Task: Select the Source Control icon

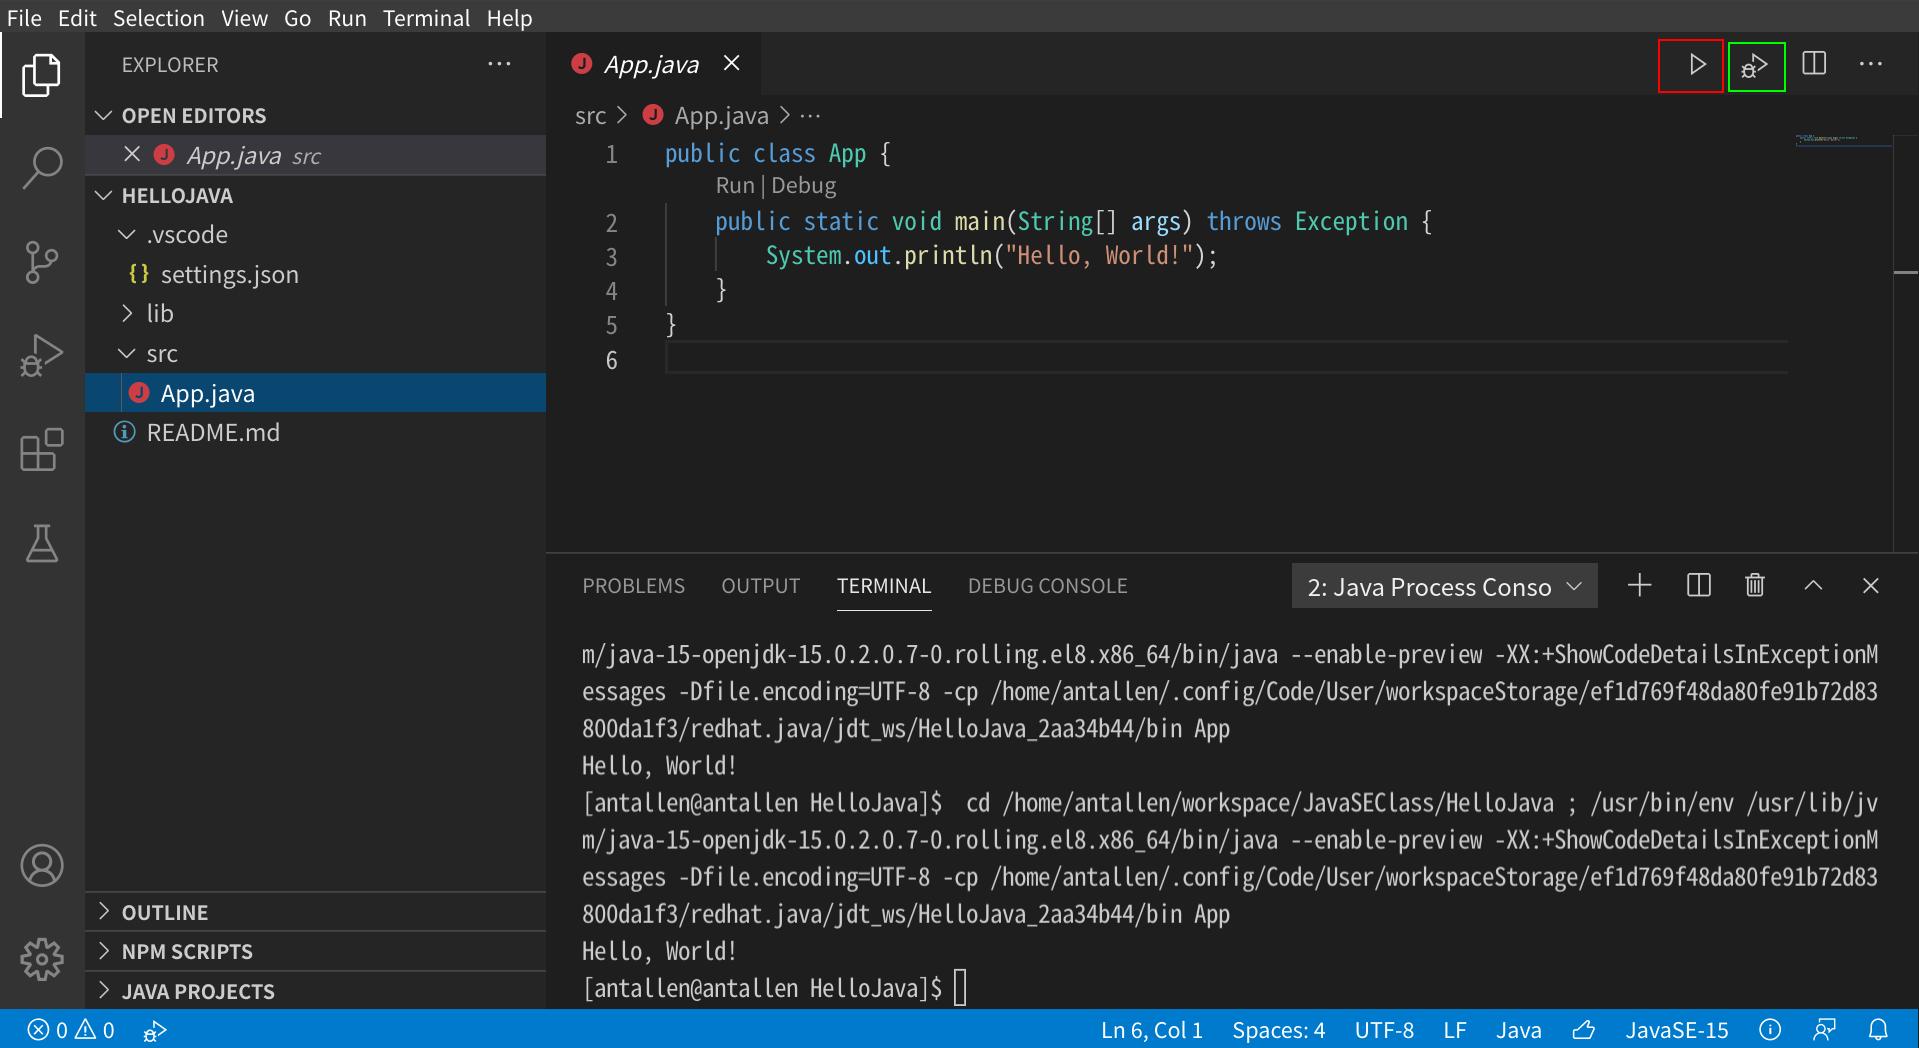Action: [x=41, y=262]
